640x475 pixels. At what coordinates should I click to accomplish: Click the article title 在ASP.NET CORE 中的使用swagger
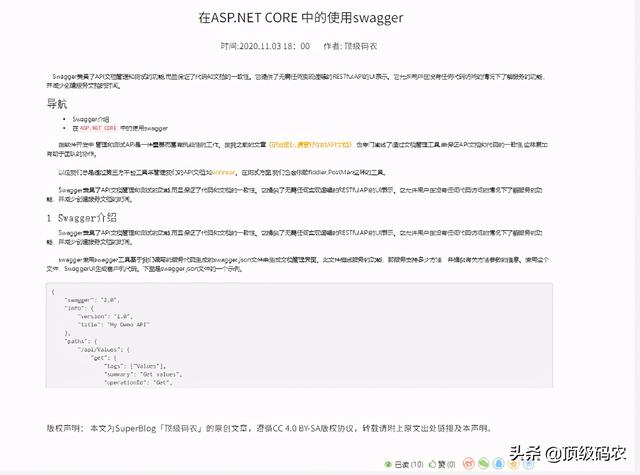coord(301,18)
